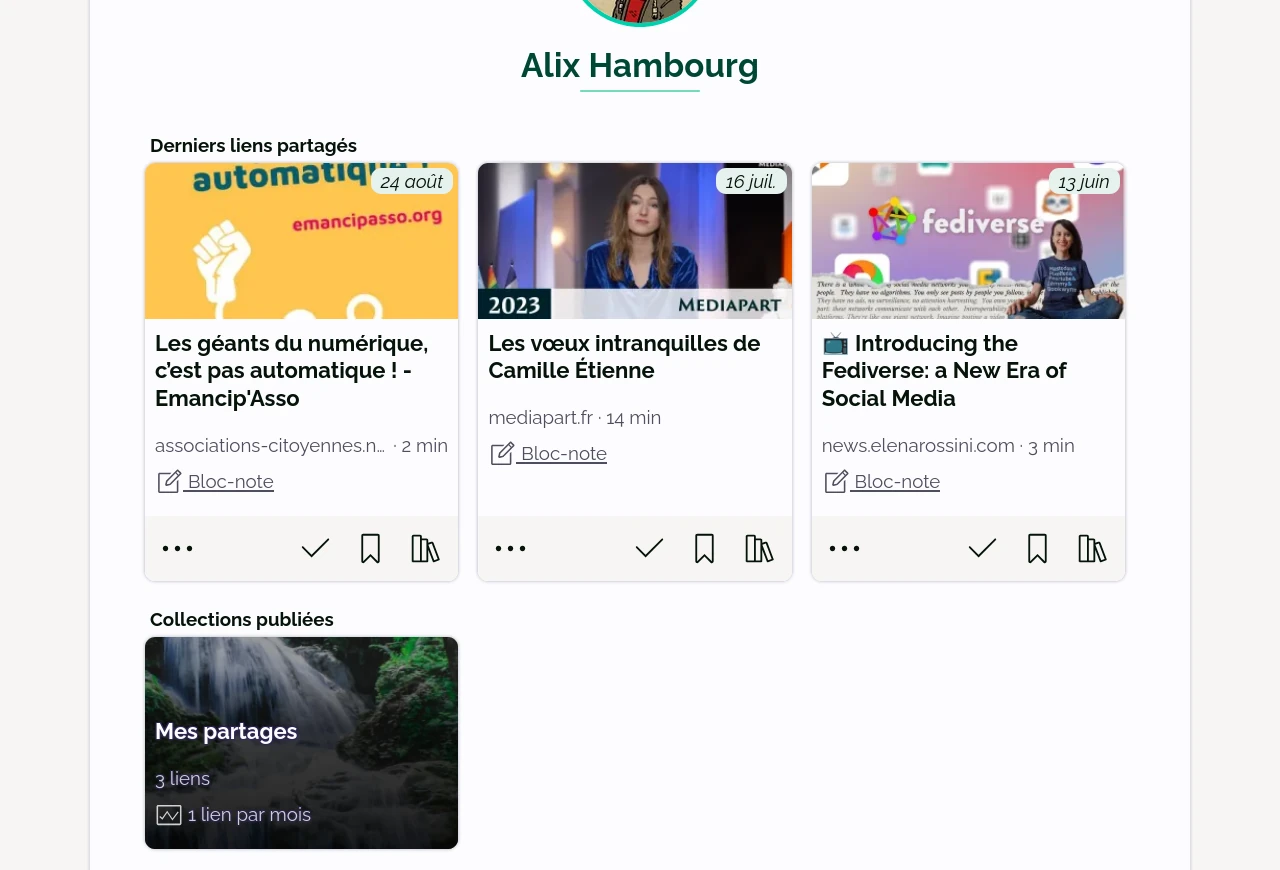Show more actions for the Fediverse card
This screenshot has height=870, width=1280.
[845, 548]
